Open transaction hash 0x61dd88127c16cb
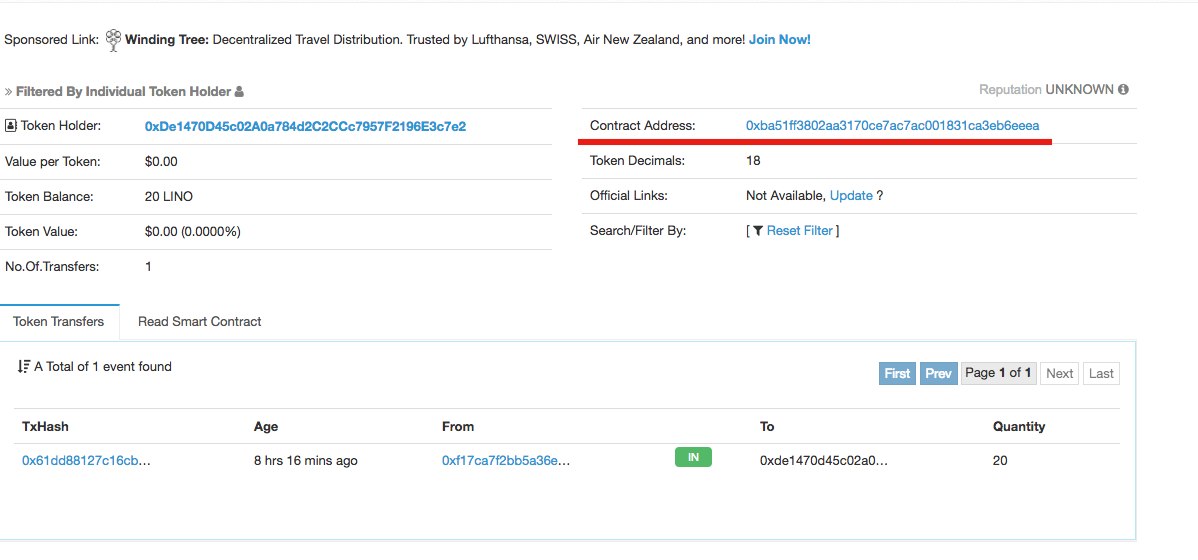Image resolution: width=1198 pixels, height=560 pixels. [x=86, y=461]
